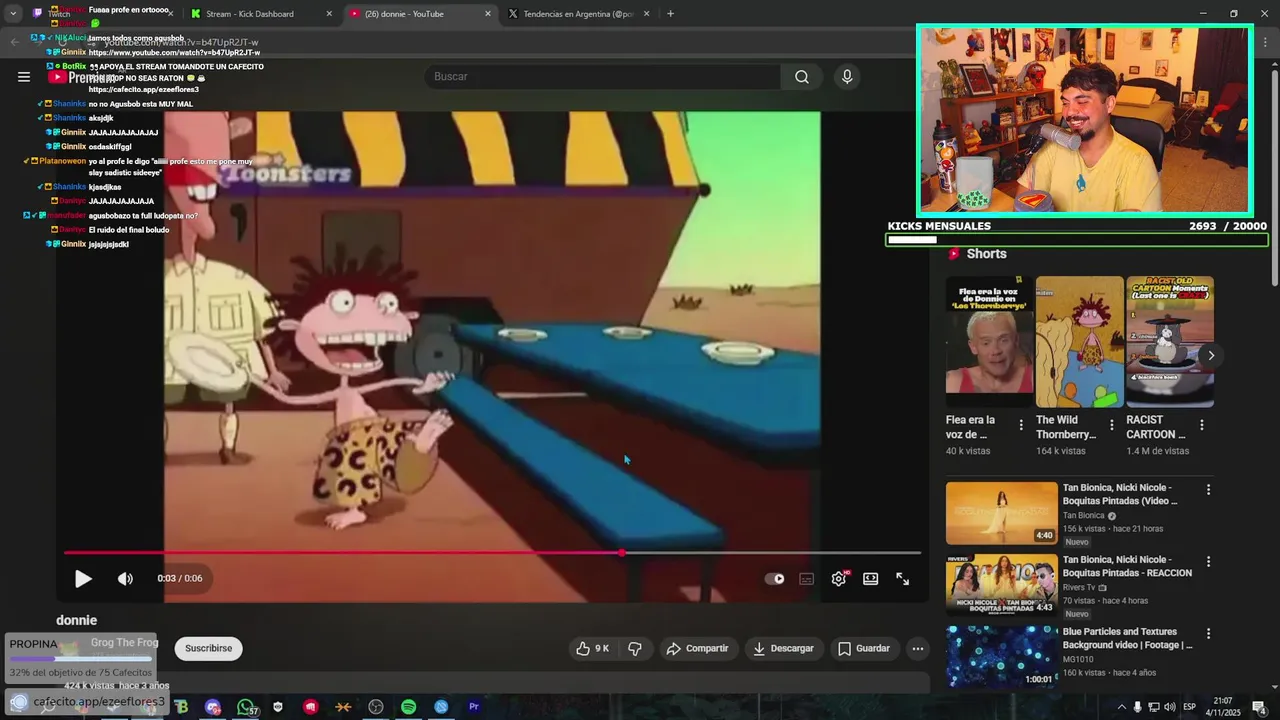1280x720 pixels.
Task: Click the video title donnie
Action: (77, 620)
